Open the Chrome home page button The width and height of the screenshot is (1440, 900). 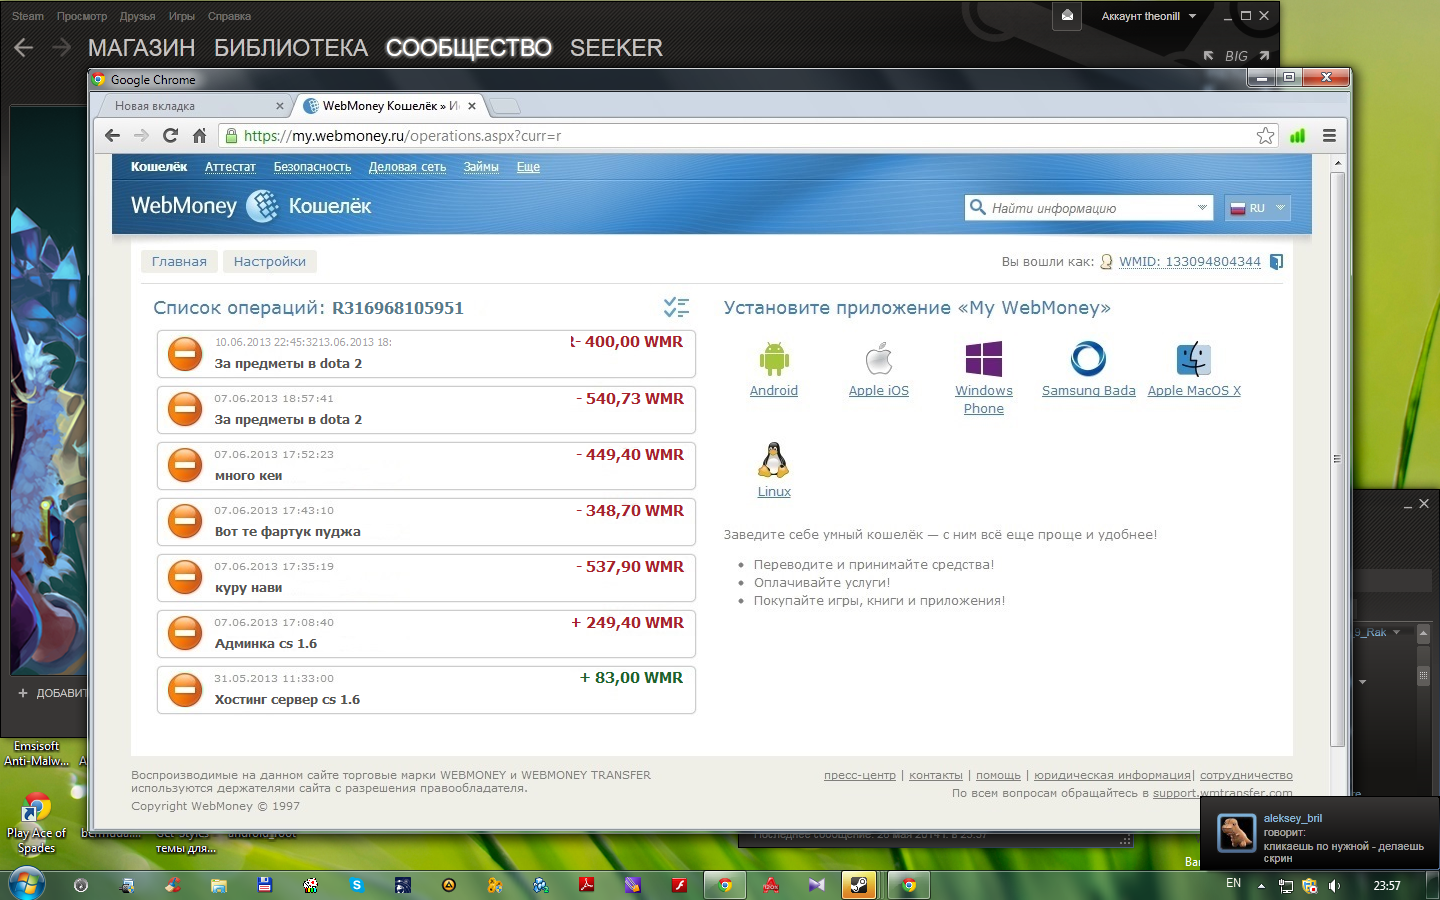pos(200,136)
